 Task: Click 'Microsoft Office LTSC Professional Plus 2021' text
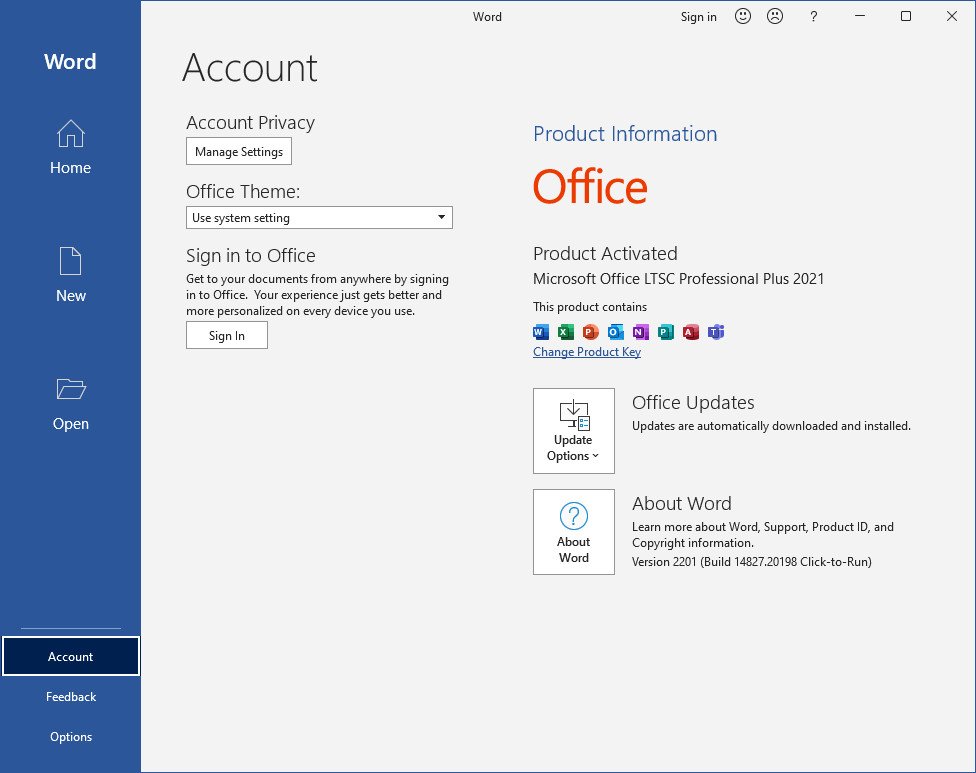[678, 278]
